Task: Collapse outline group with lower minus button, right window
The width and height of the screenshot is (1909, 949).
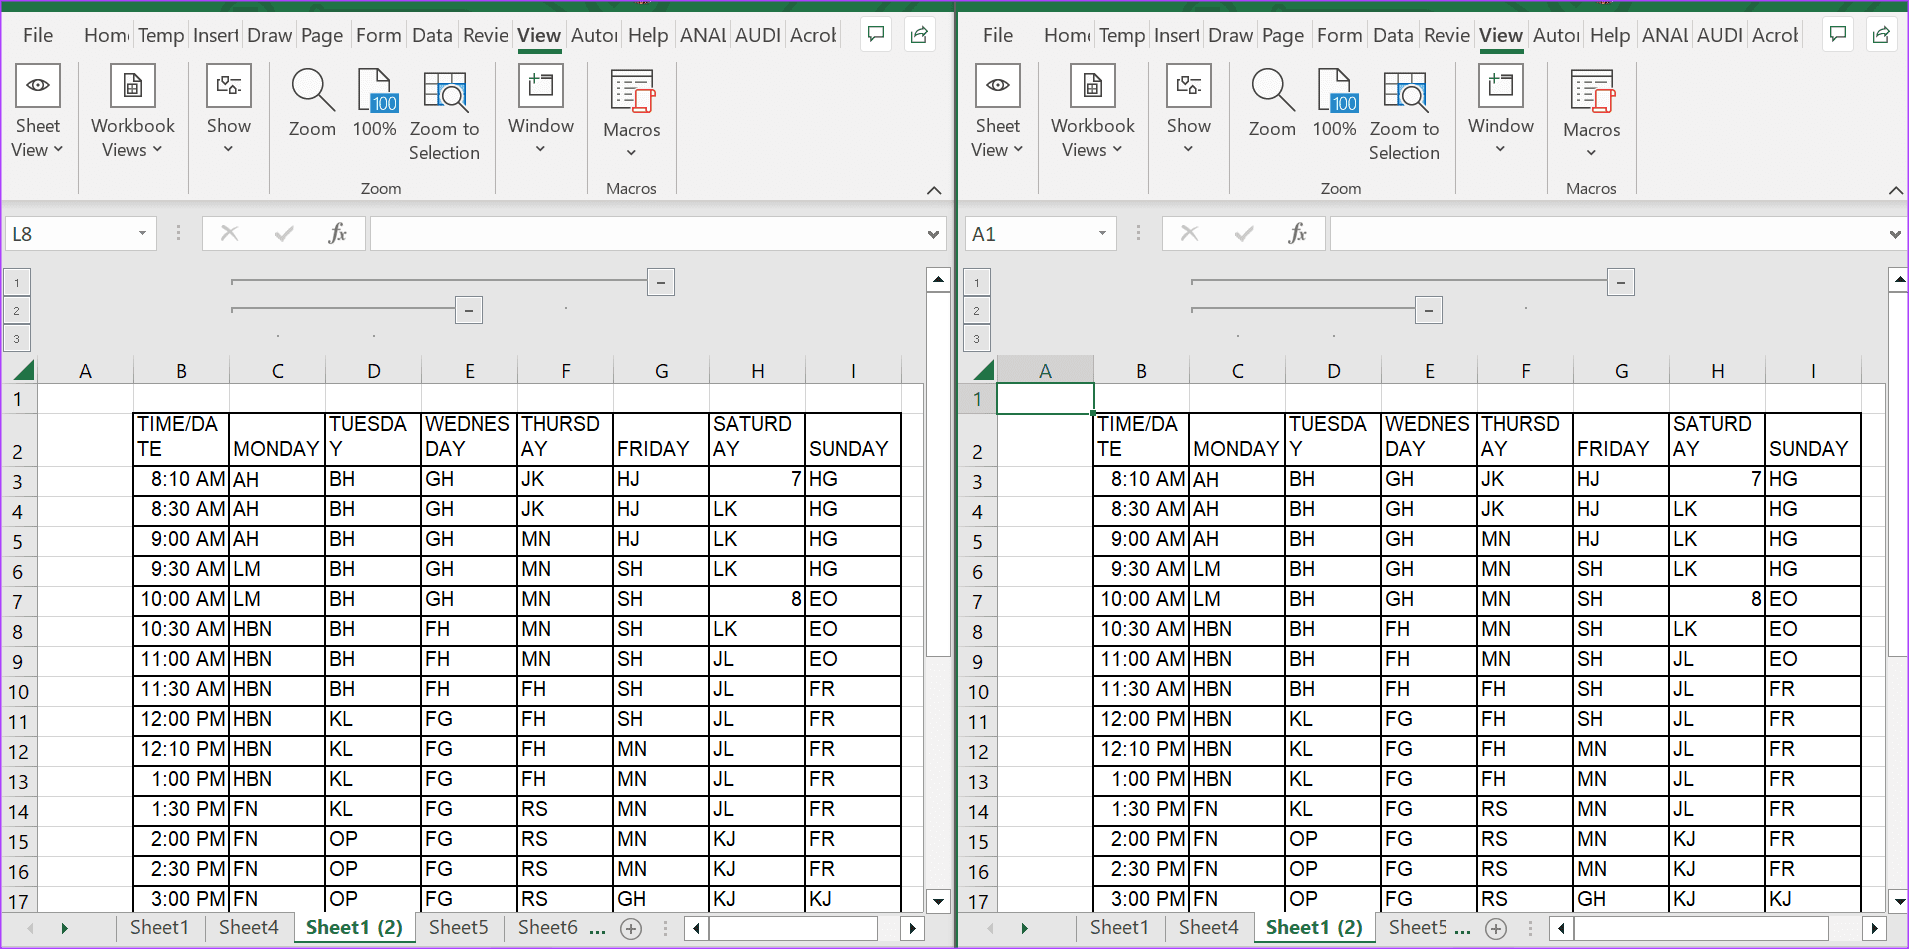Action: coord(1429,310)
